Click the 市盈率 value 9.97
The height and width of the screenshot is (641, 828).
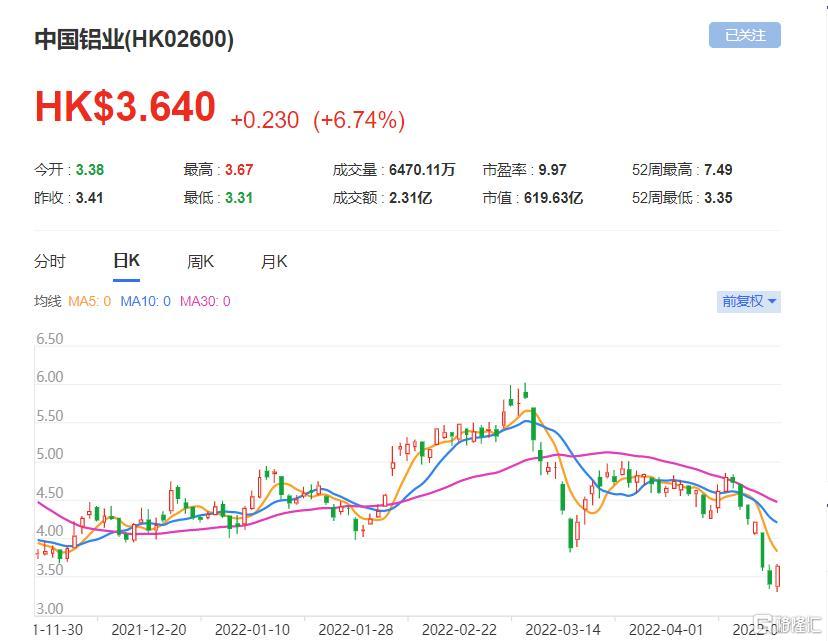click(552, 170)
